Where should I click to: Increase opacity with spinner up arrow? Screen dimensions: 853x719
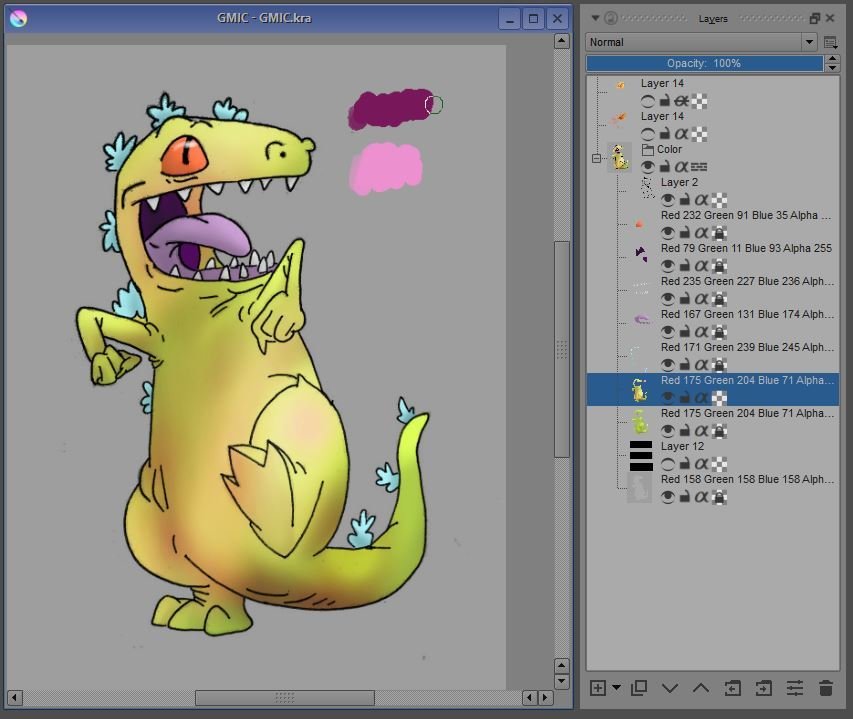[x=832, y=59]
